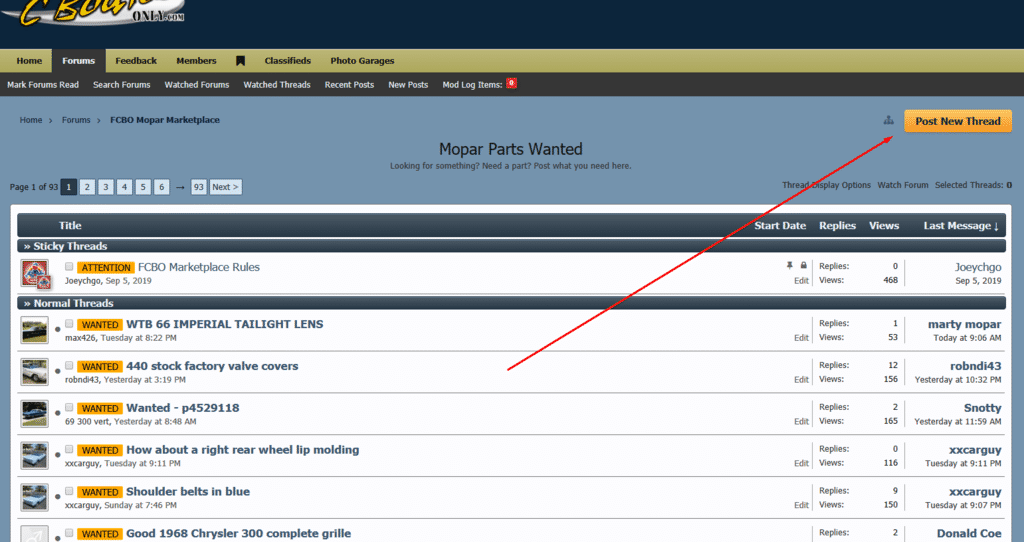Click the red Mod Log Items badge

511,84
